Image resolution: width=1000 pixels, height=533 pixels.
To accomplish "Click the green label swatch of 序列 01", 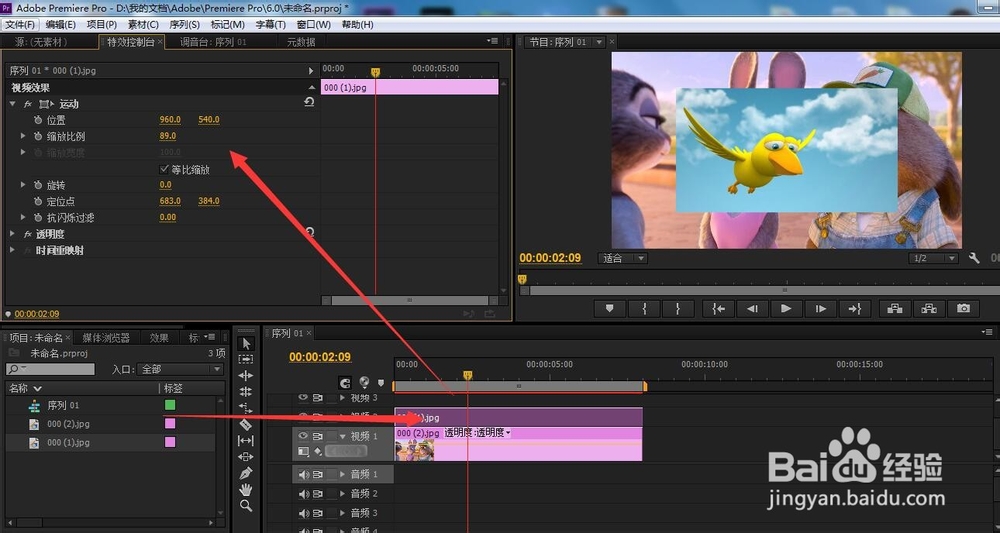I will point(170,405).
